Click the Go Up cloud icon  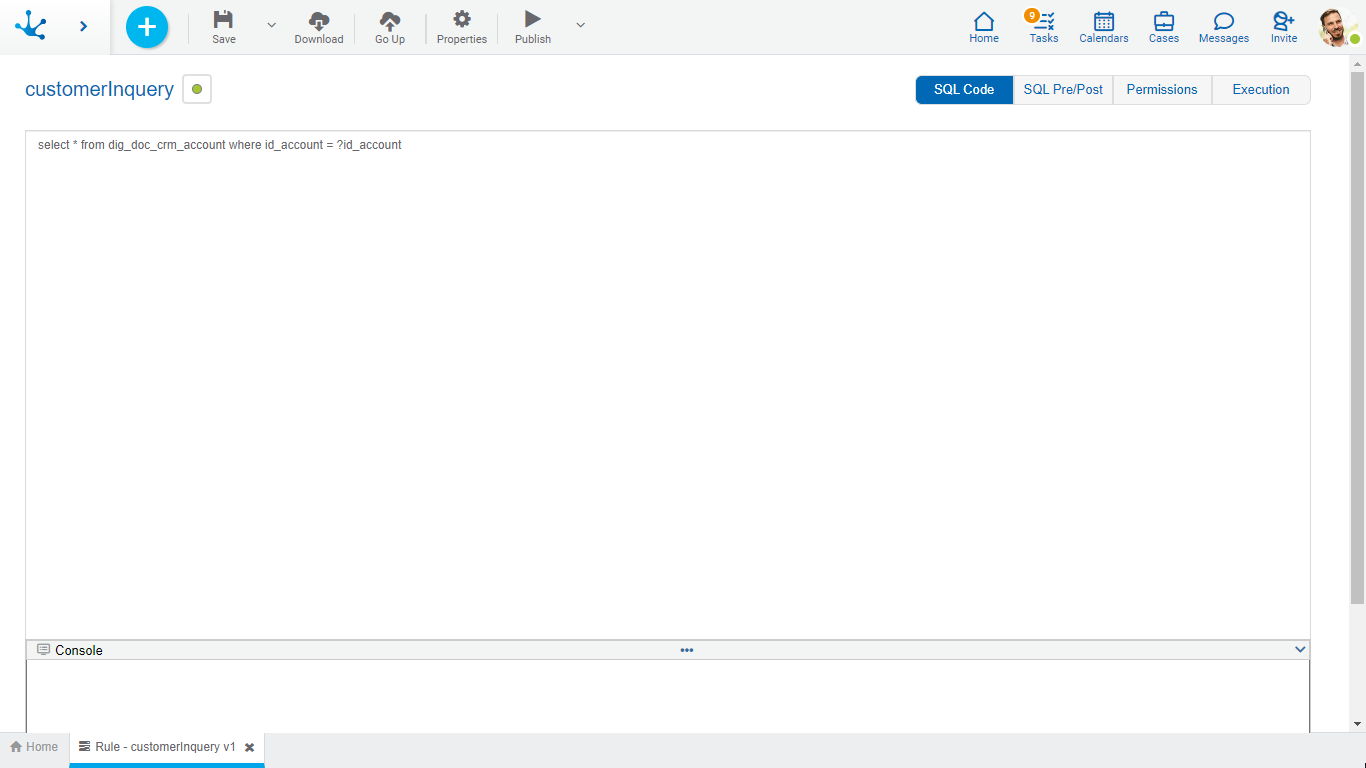click(390, 20)
